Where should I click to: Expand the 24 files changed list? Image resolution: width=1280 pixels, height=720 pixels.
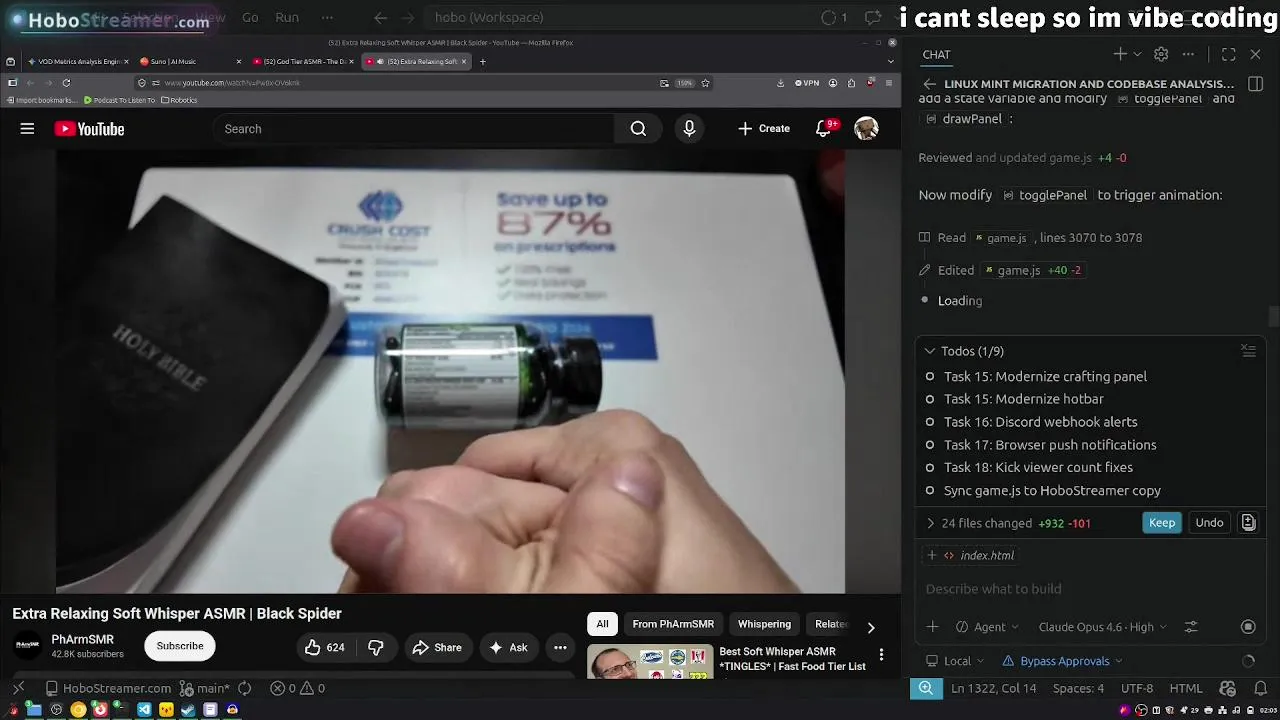930,523
